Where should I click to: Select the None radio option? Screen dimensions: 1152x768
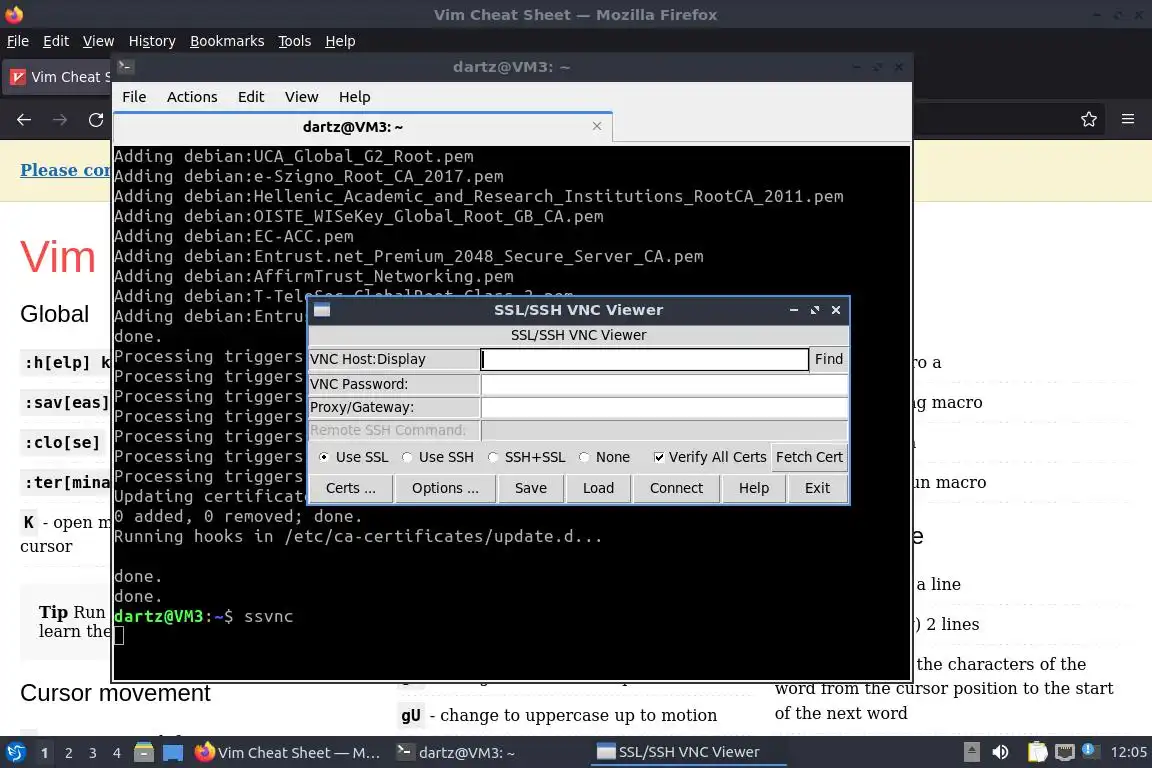pyautogui.click(x=584, y=457)
